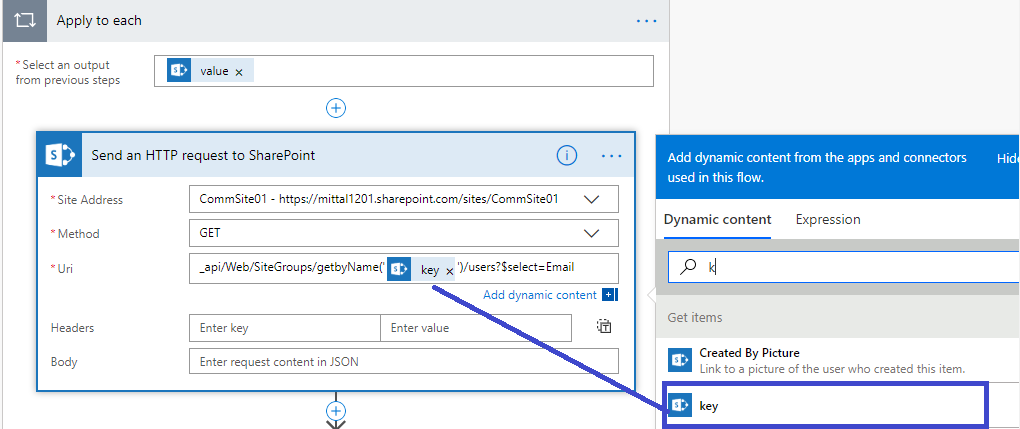The image size is (1020, 429).
Task: Click the SharePoint icon on the HTTP request header
Action: pos(60,155)
